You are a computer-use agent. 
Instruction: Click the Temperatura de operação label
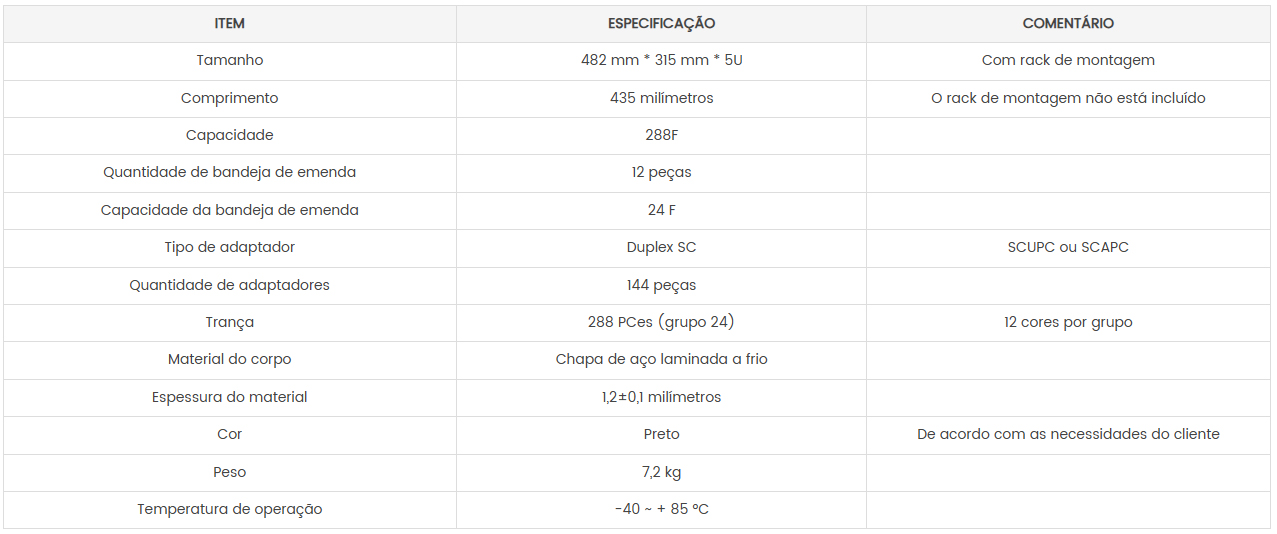229,509
